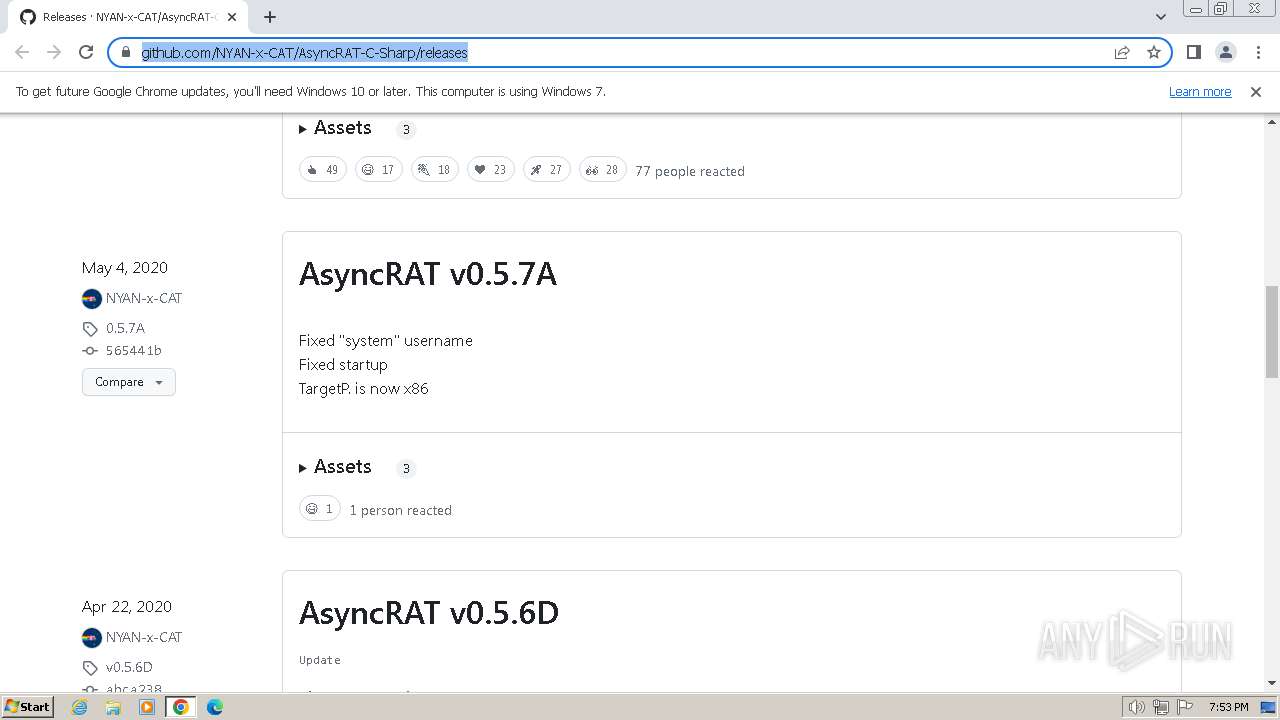1280x720 pixels.
Task: Click the '77 people reacted' text
Action: [690, 171]
